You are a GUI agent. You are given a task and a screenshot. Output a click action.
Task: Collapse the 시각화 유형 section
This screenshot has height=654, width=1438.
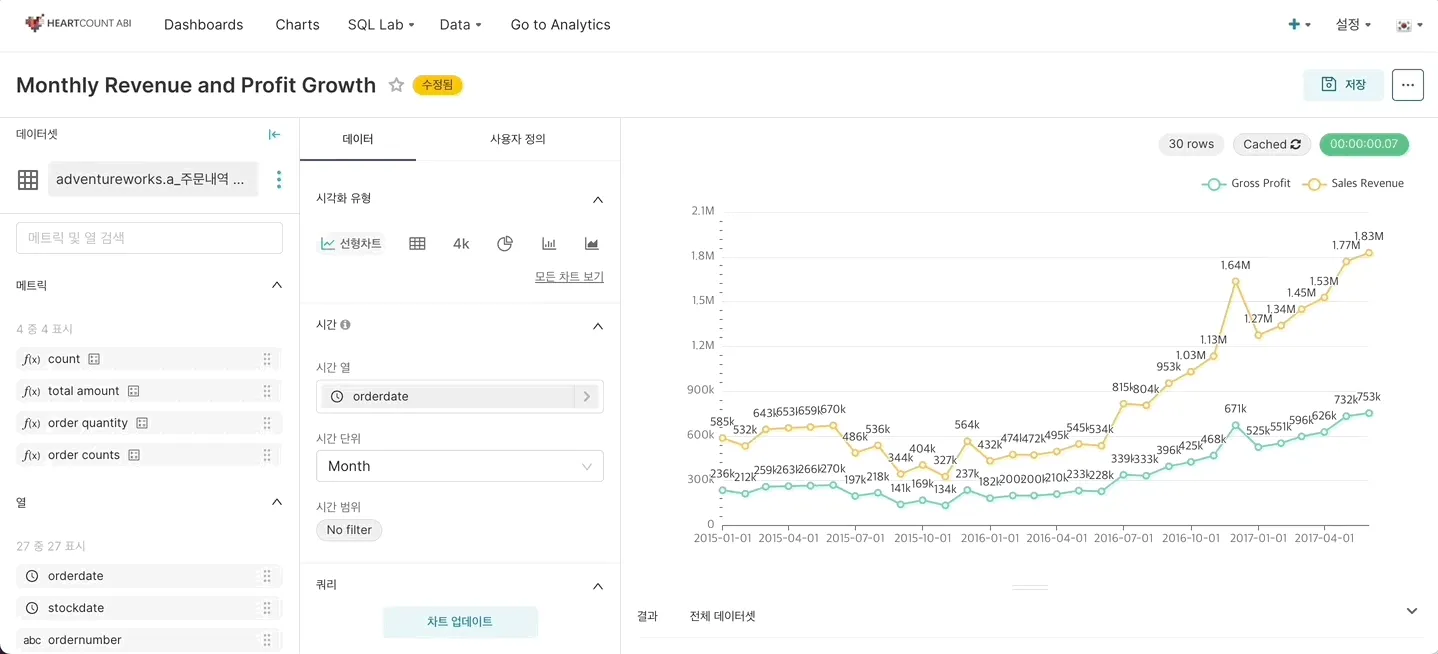pyautogui.click(x=598, y=199)
